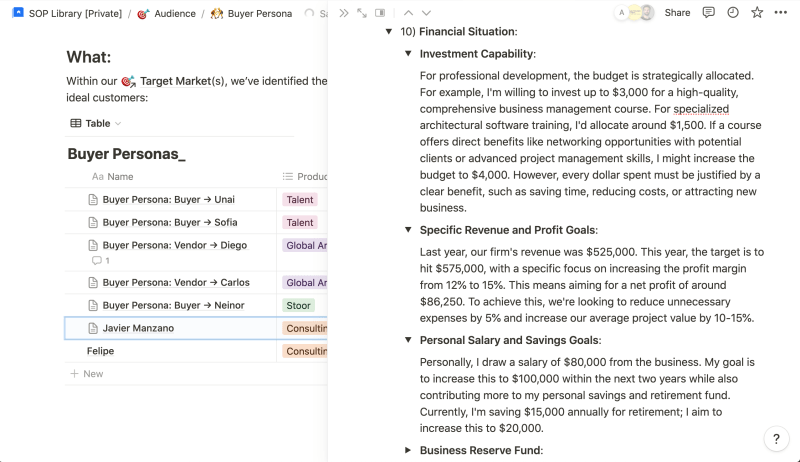
Task: Open page in full view arrows icon
Action: pyautogui.click(x=362, y=13)
